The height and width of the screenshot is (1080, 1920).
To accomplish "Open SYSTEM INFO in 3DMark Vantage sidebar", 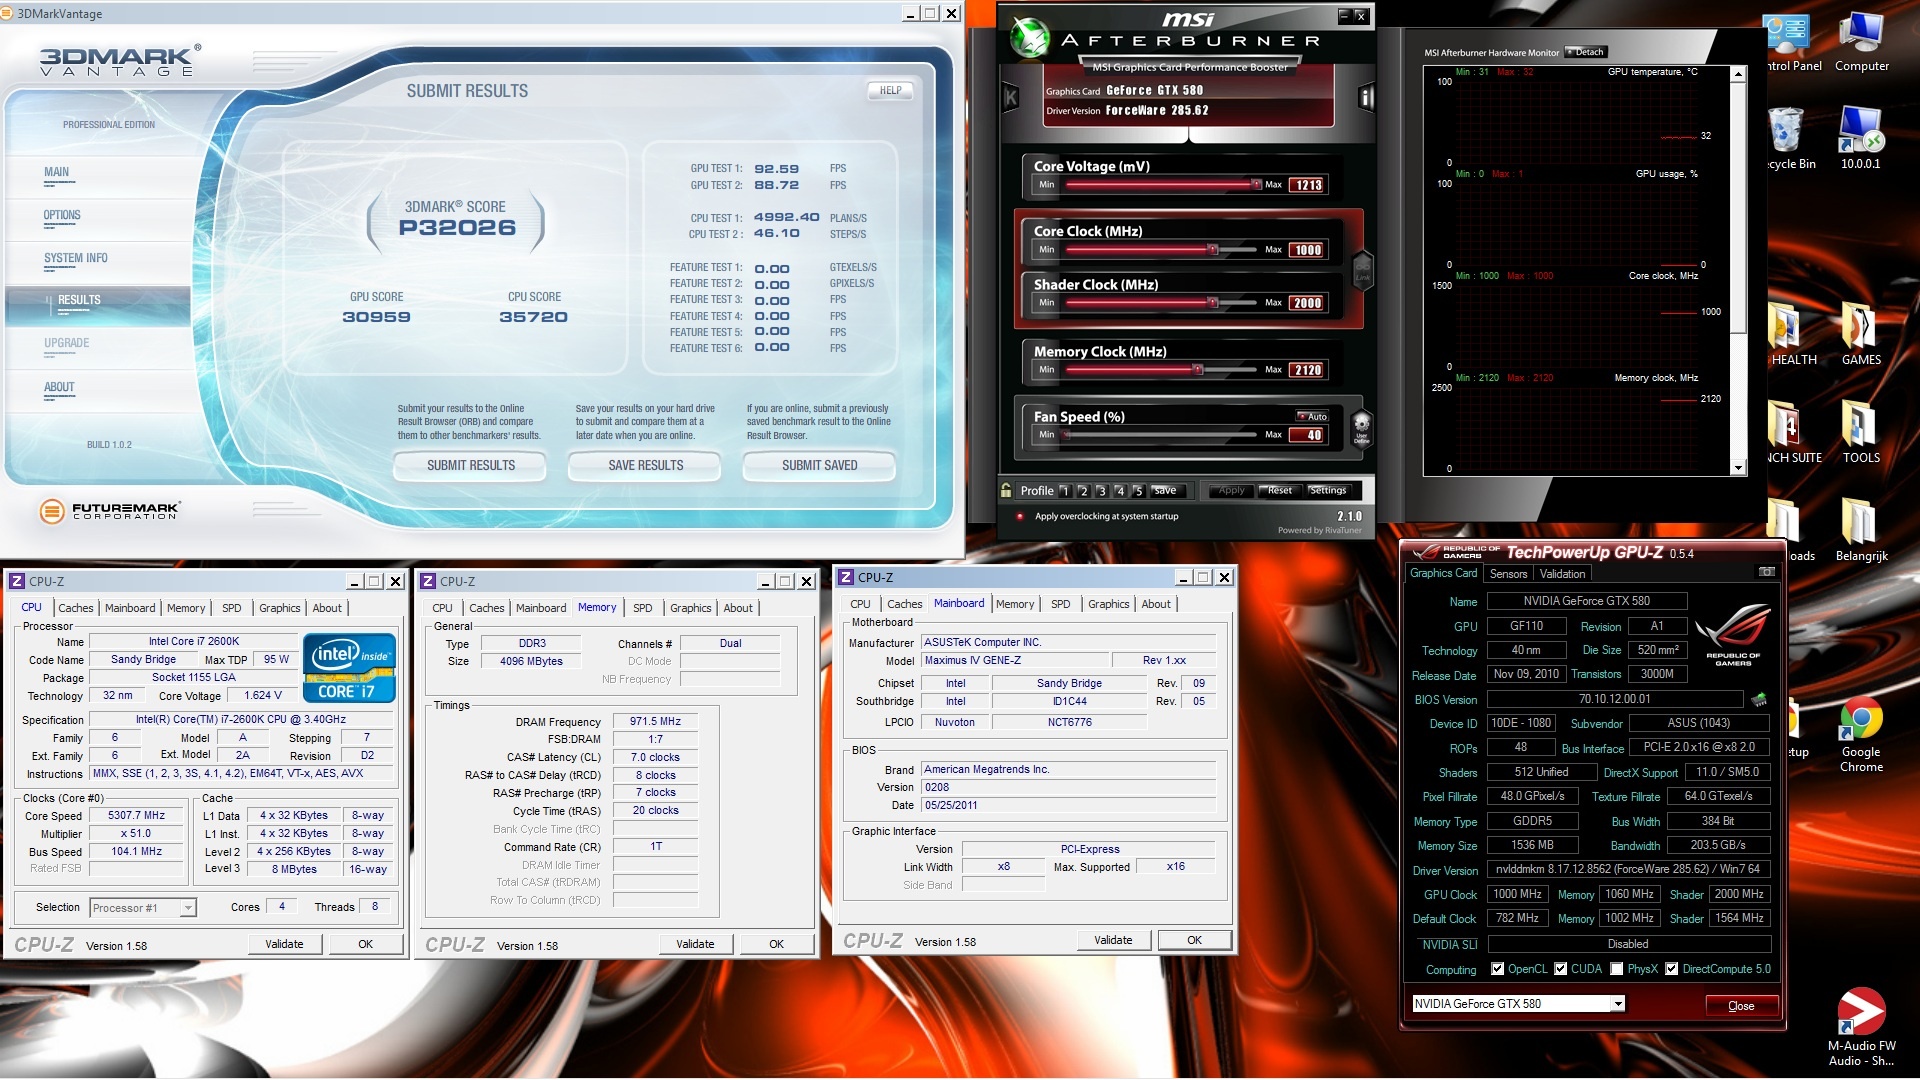I will pos(76,258).
